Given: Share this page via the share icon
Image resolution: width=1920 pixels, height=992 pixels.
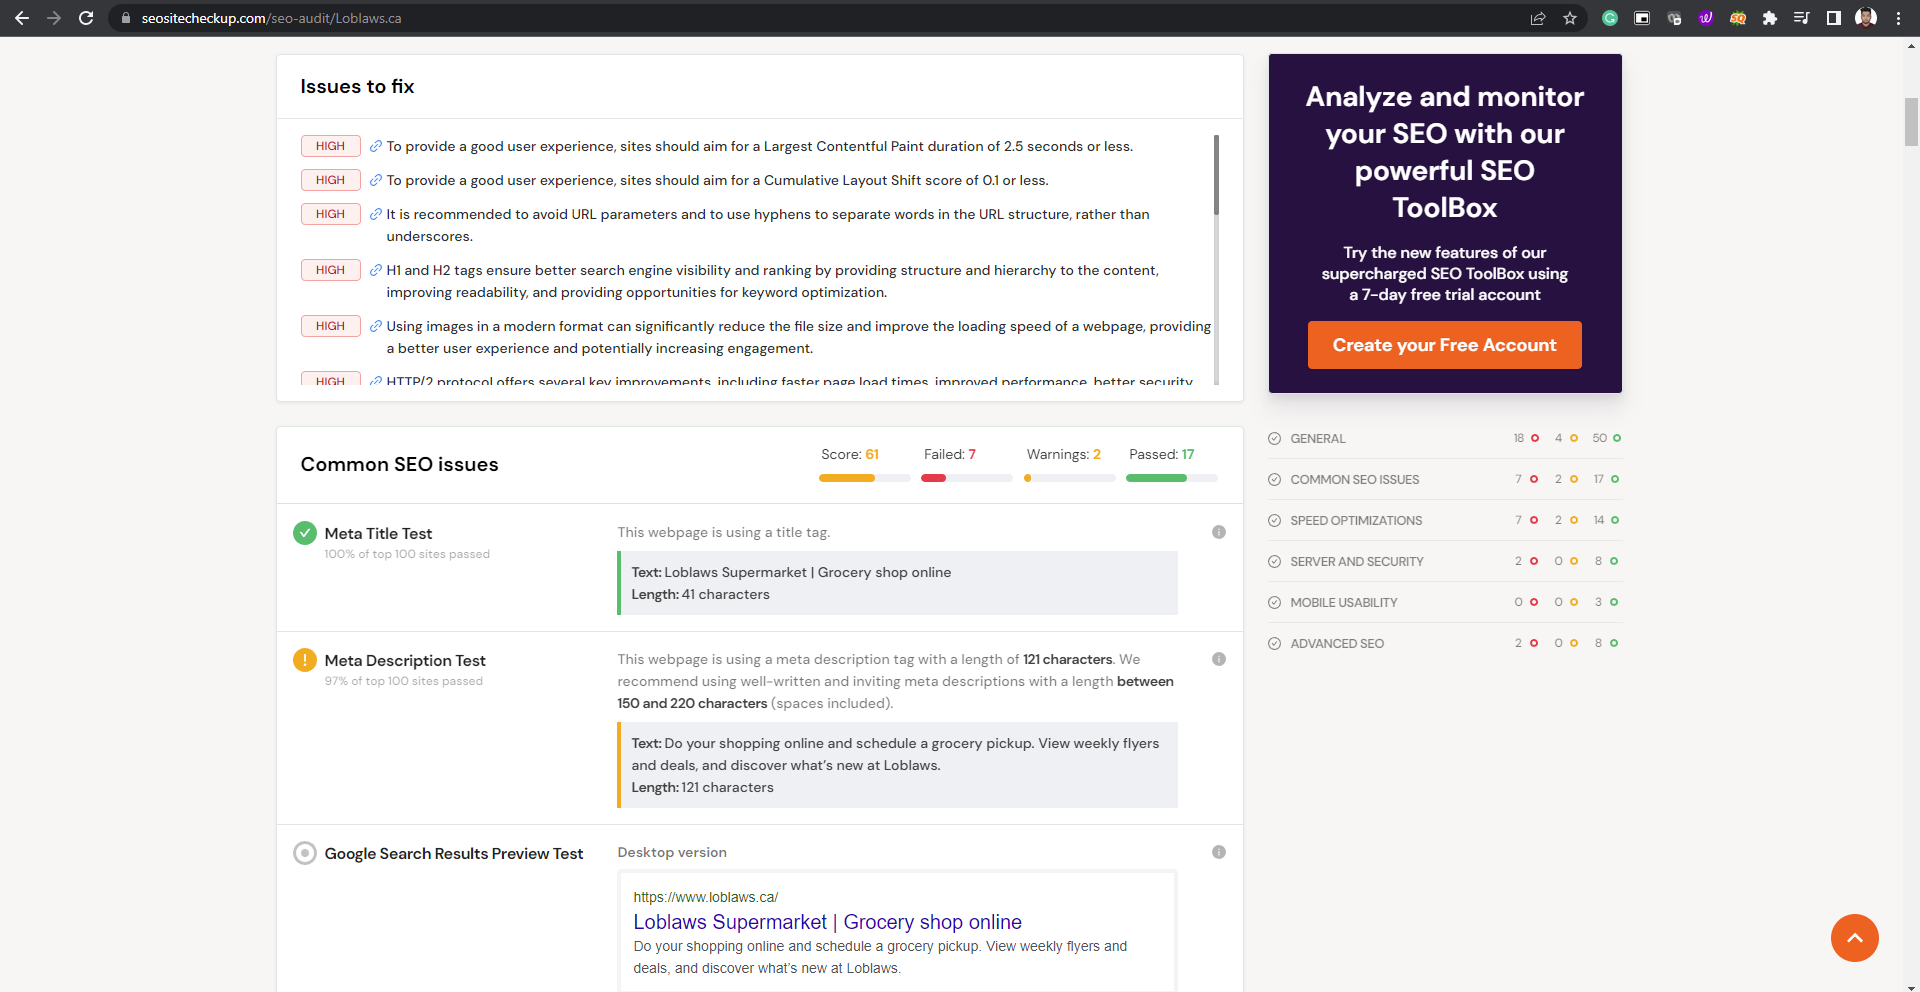Looking at the screenshot, I should [x=1538, y=18].
